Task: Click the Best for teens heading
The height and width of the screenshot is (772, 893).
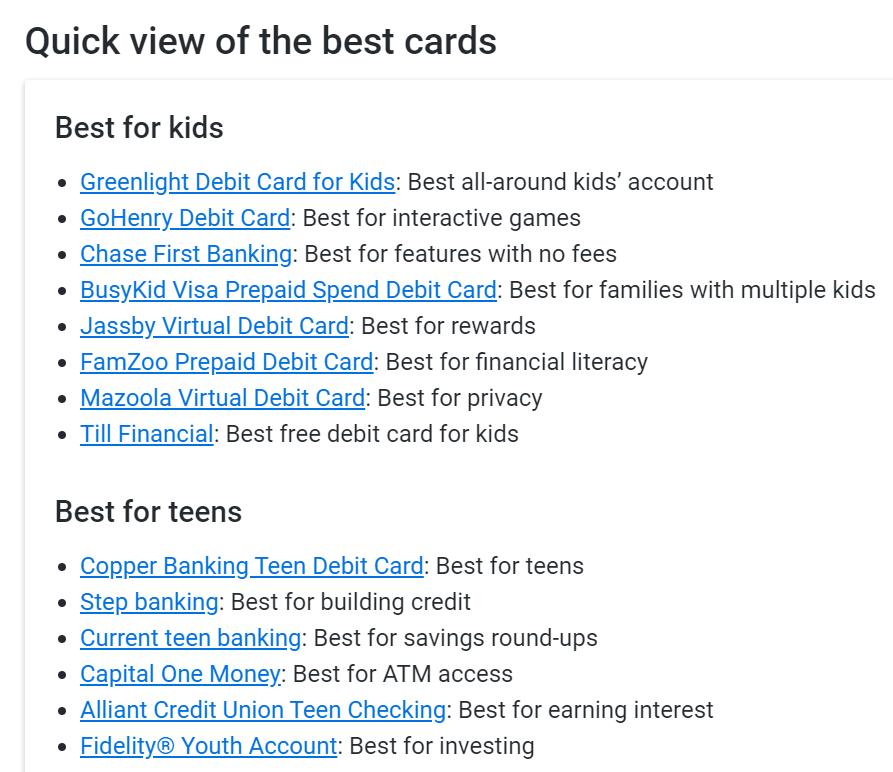Action: (x=149, y=511)
